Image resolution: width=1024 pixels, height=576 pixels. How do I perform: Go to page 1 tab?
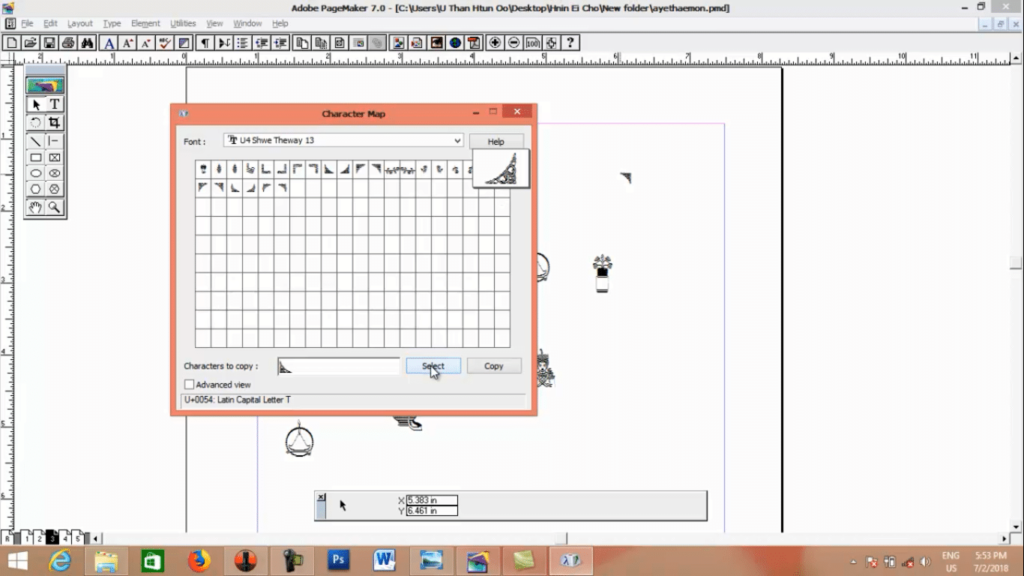pos(27,538)
